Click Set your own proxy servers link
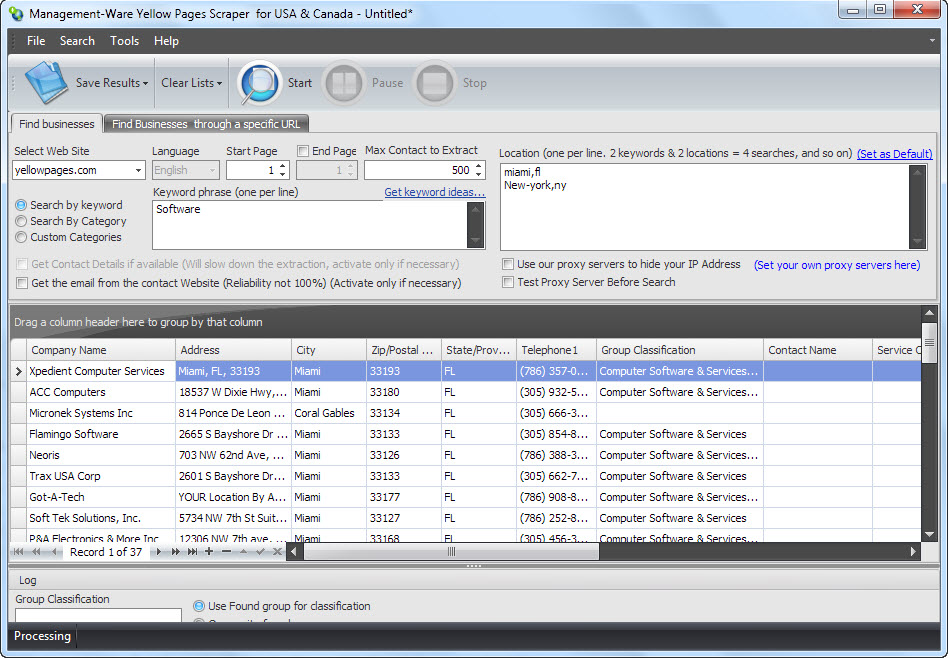This screenshot has width=948, height=658. point(836,265)
